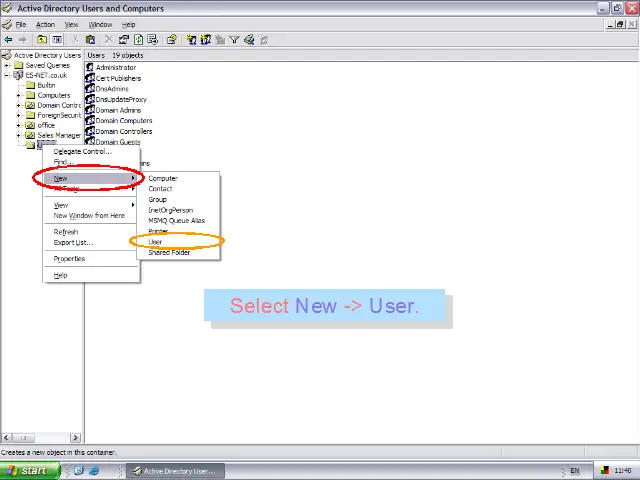Screen dimensions: 640x480
Task: Select MSMQ Queue Alias in the submenu
Action: click(178, 220)
